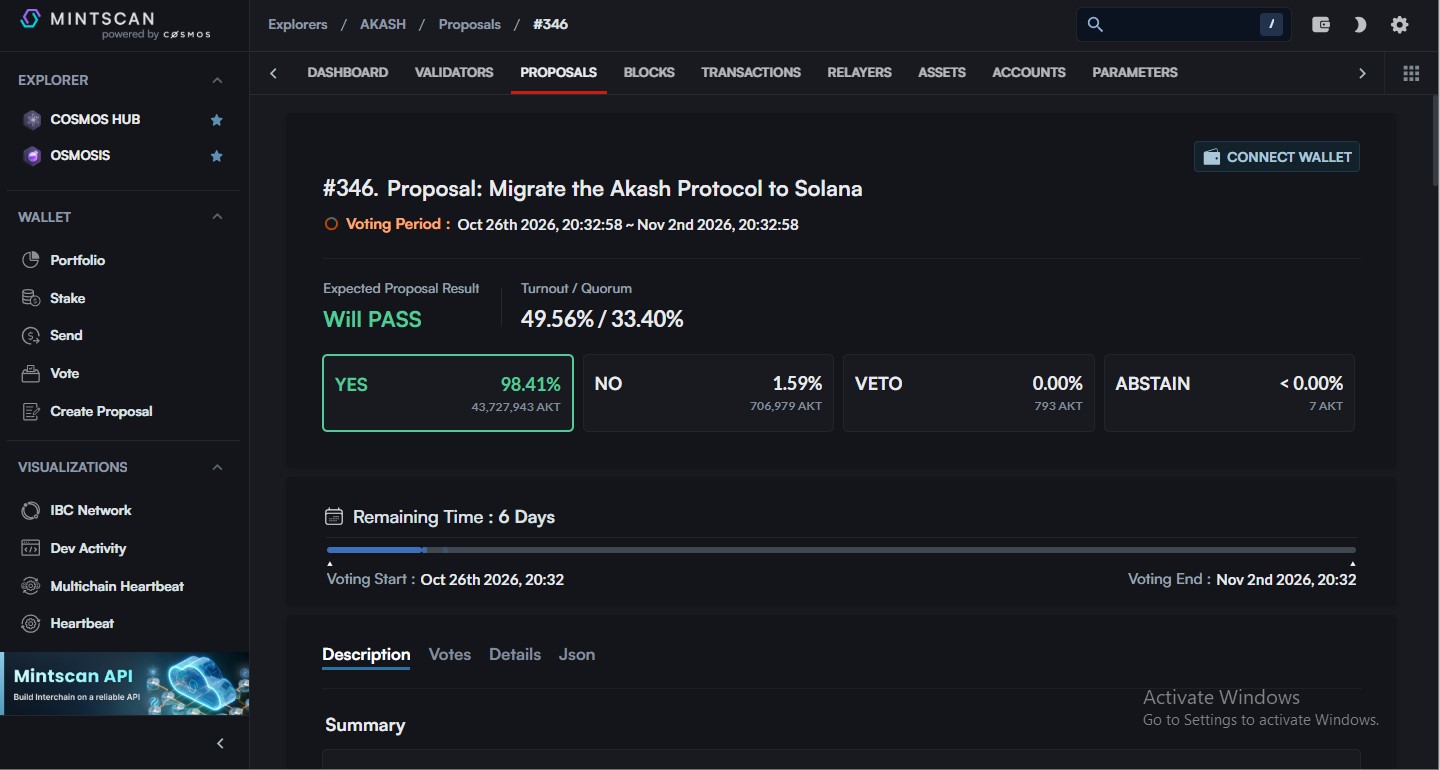1440x770 pixels.
Task: Open the Transactions tab
Action: [x=751, y=73]
